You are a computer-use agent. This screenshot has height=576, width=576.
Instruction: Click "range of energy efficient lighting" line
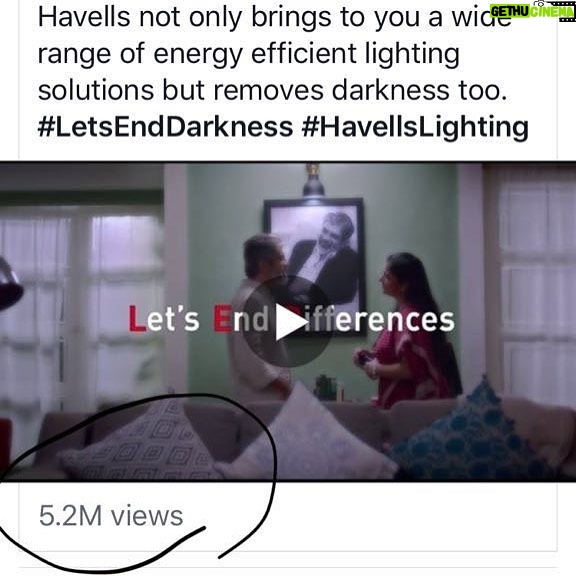249,54
